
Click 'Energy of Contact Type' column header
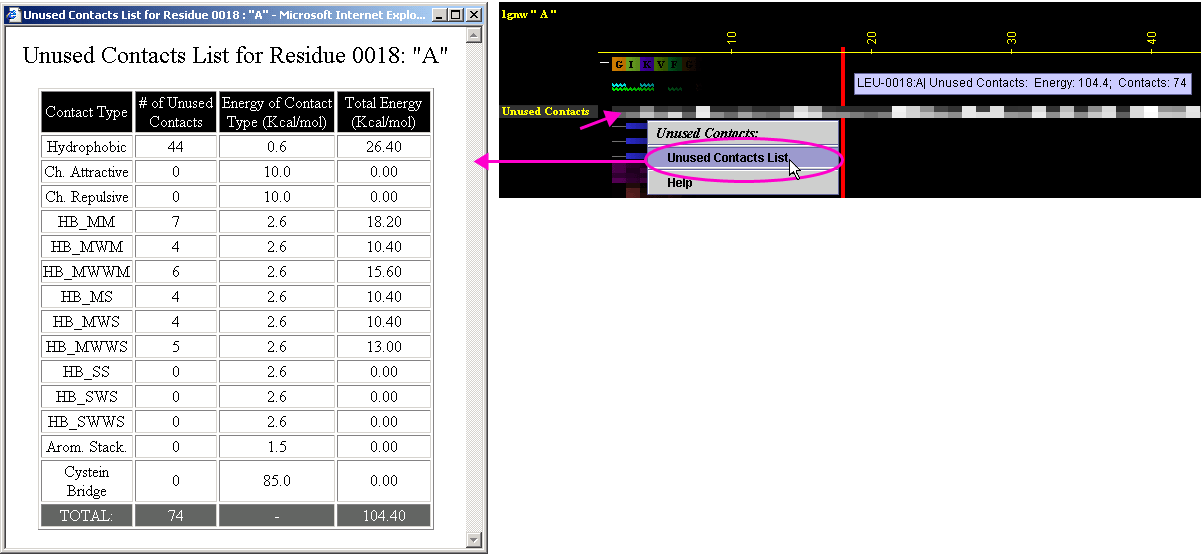tap(277, 112)
